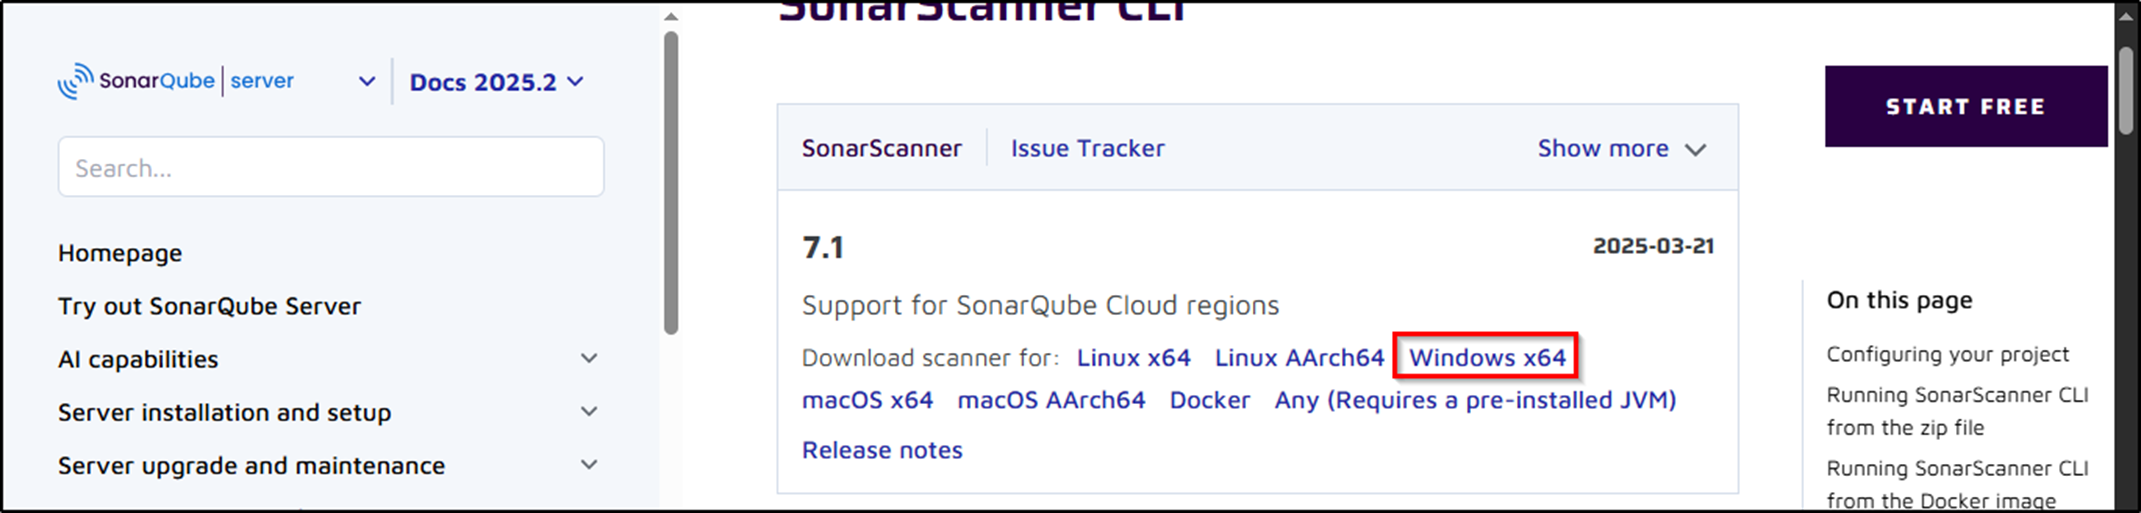Go to the Homepage sidebar item

point(120,253)
